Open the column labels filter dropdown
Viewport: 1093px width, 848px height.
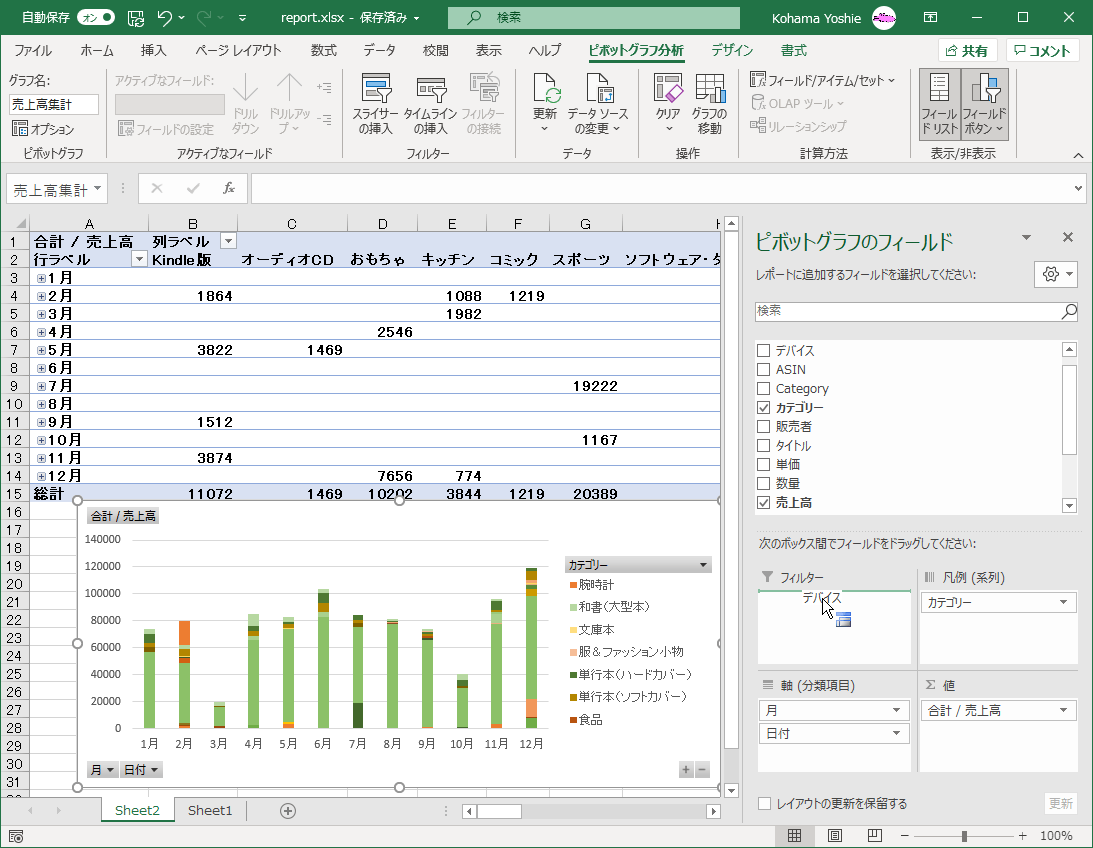tap(228, 241)
